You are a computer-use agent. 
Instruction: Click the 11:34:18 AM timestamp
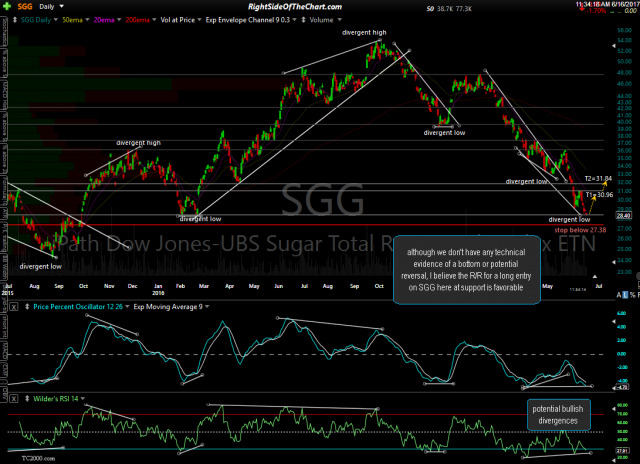tap(593, 4)
